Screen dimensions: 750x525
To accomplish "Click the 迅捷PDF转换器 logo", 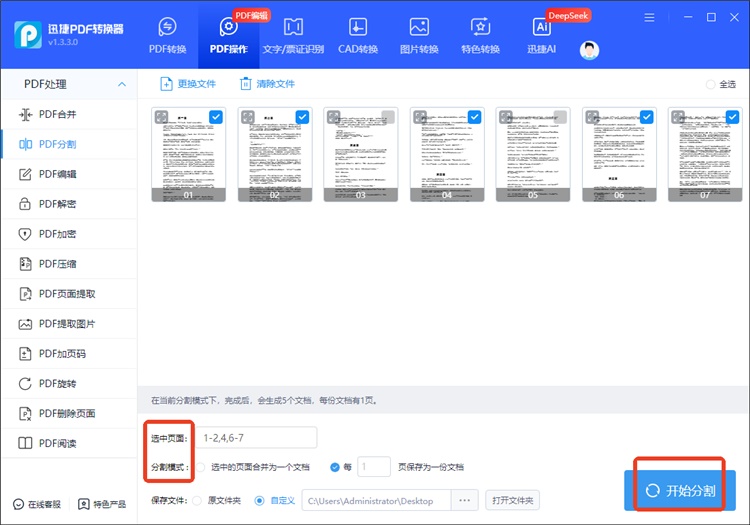I will (69, 34).
